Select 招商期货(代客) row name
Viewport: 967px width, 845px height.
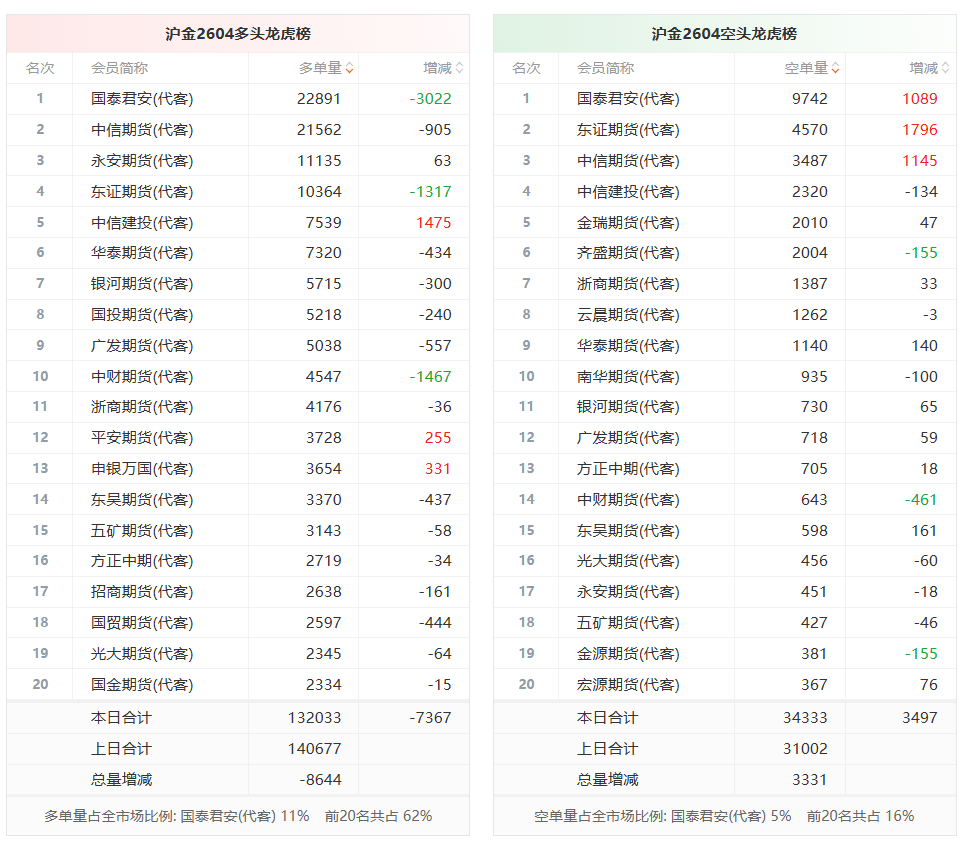[x=142, y=592]
